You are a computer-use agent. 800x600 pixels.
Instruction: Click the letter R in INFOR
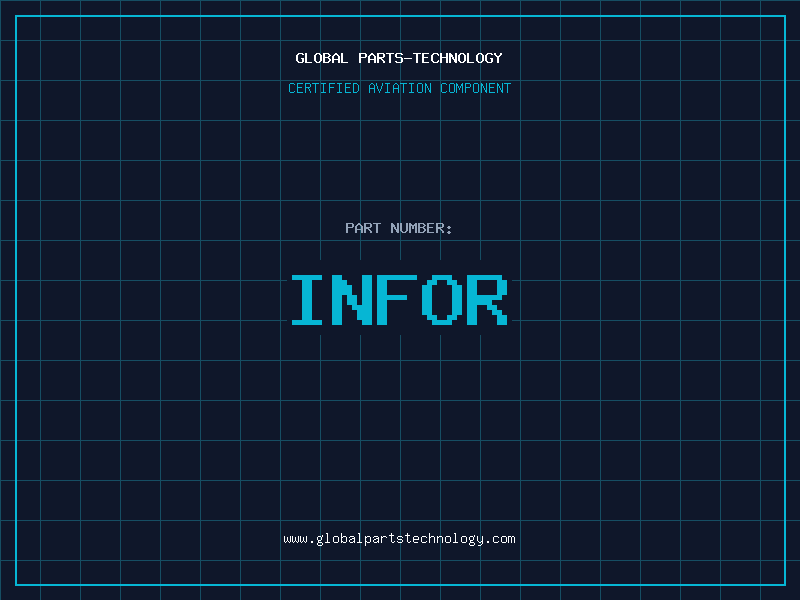click(x=487, y=301)
